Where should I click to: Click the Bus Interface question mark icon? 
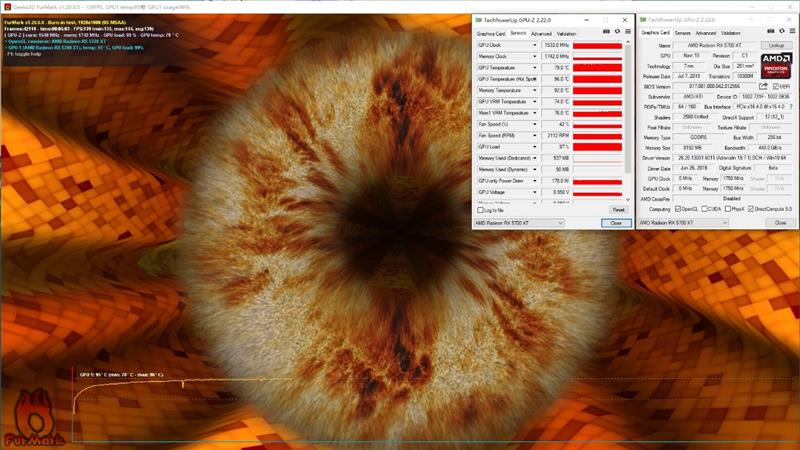point(790,106)
